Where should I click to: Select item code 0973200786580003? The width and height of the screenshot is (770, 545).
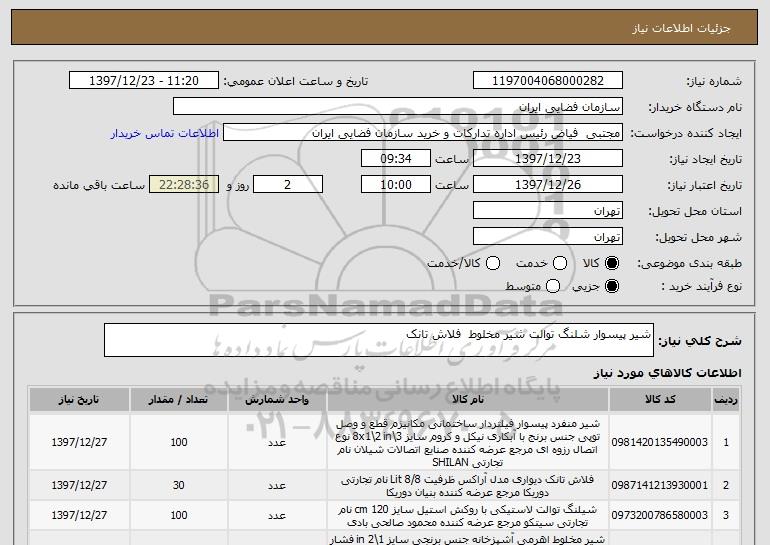[x=660, y=515]
